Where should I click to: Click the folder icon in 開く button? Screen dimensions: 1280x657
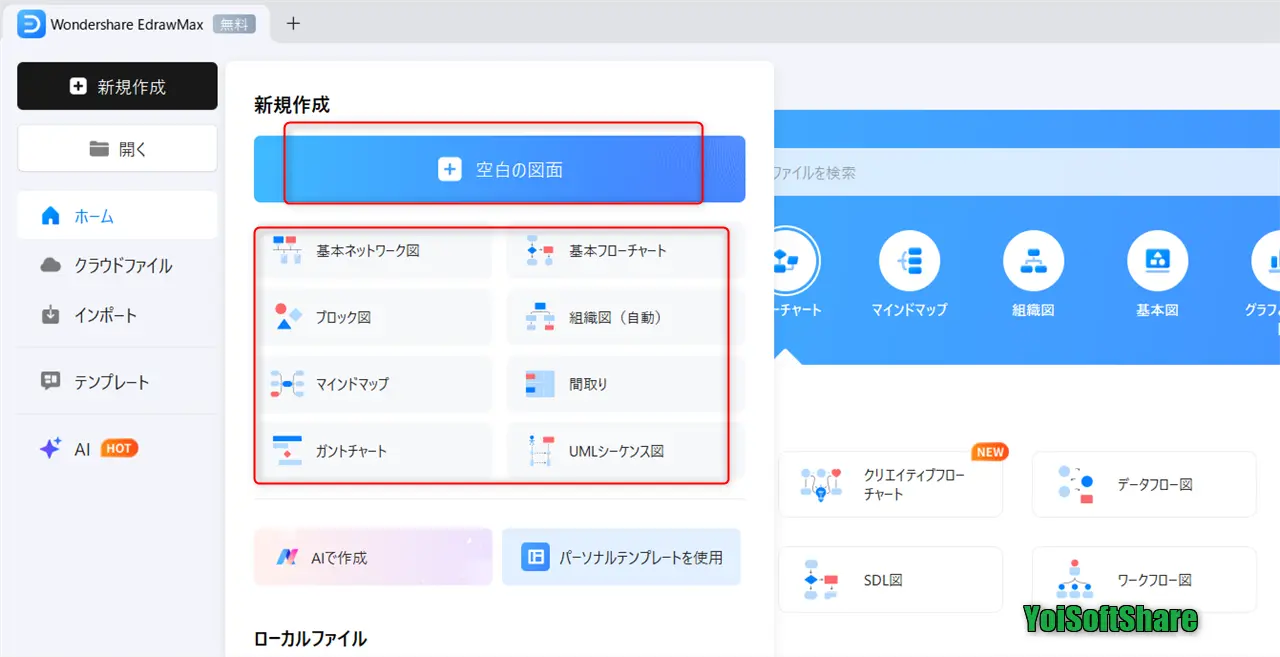pyautogui.click(x=99, y=149)
